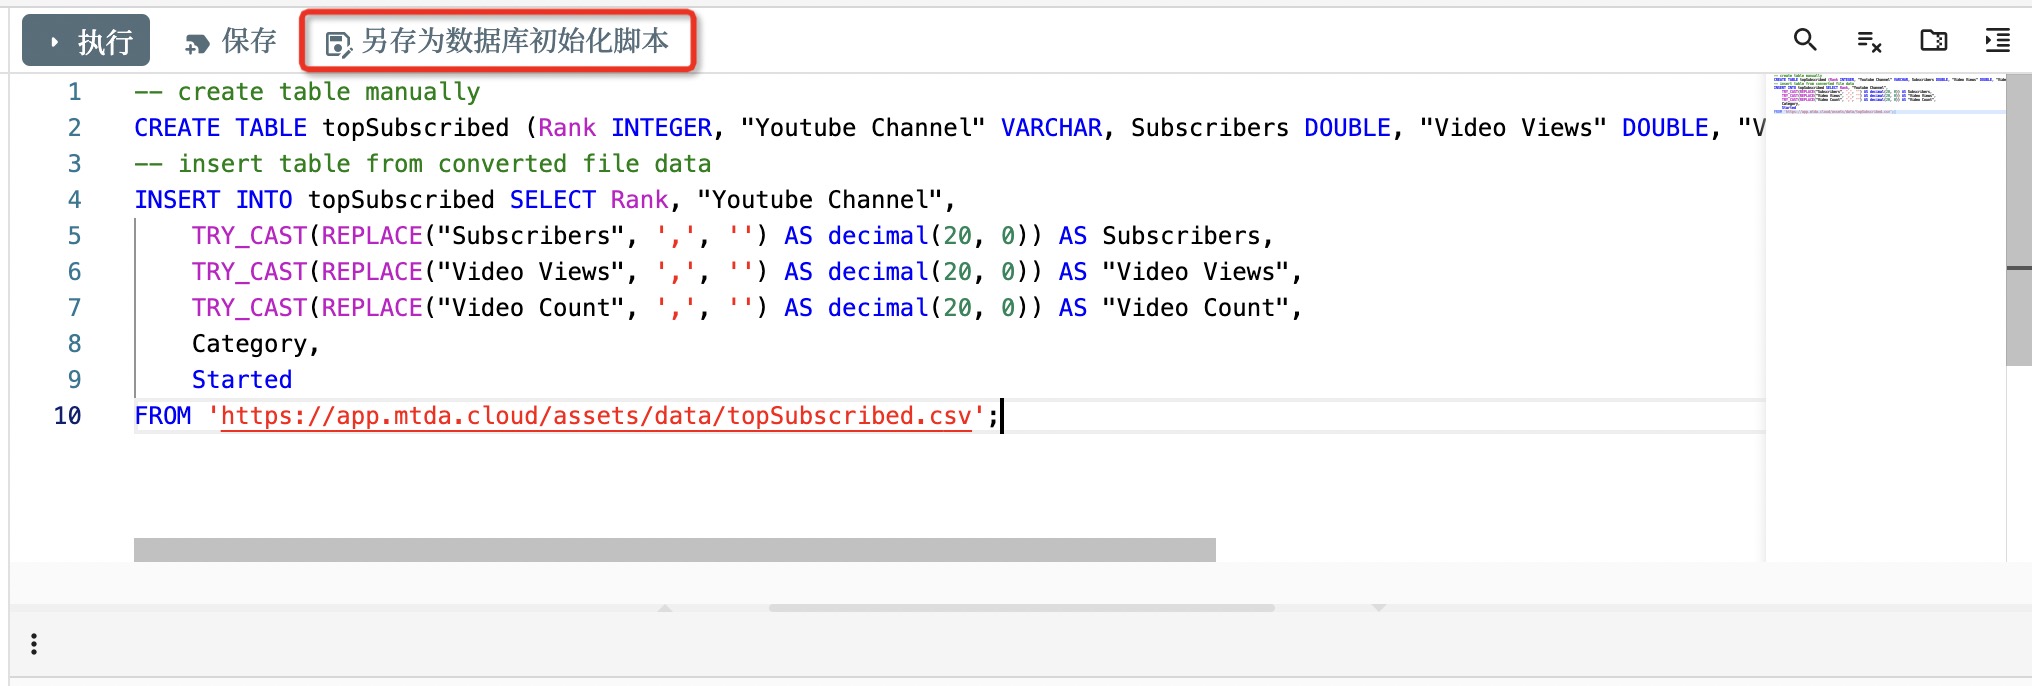Click the editor's vertical scrollbar thumb
Viewport: 2032px width, 686px height.
[x=2018, y=220]
